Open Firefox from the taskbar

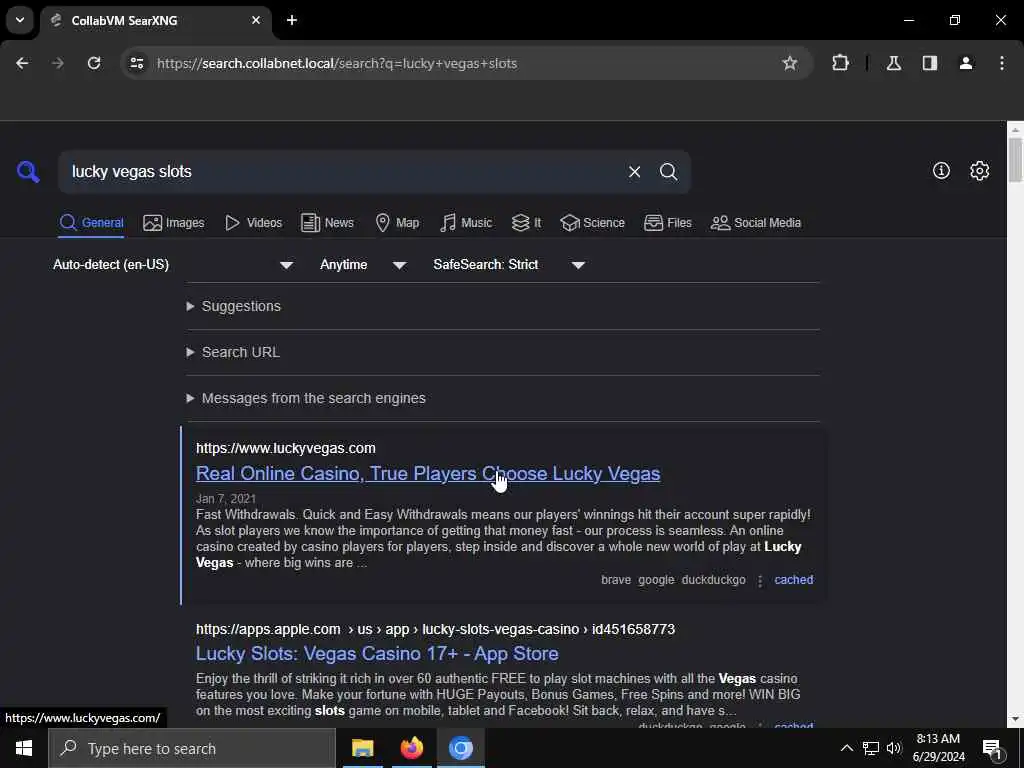[411, 748]
